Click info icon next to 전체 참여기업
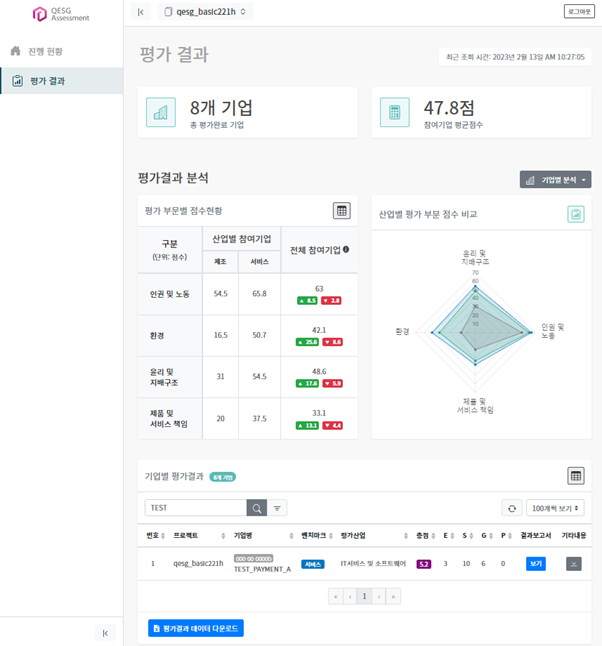602x646 pixels. (346, 250)
